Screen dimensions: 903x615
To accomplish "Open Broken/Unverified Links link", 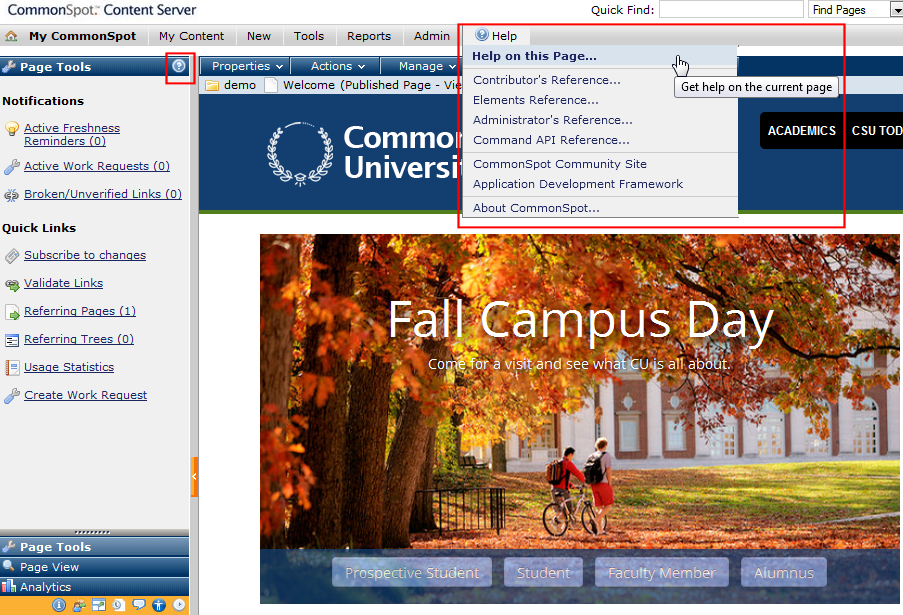I will (103, 194).
